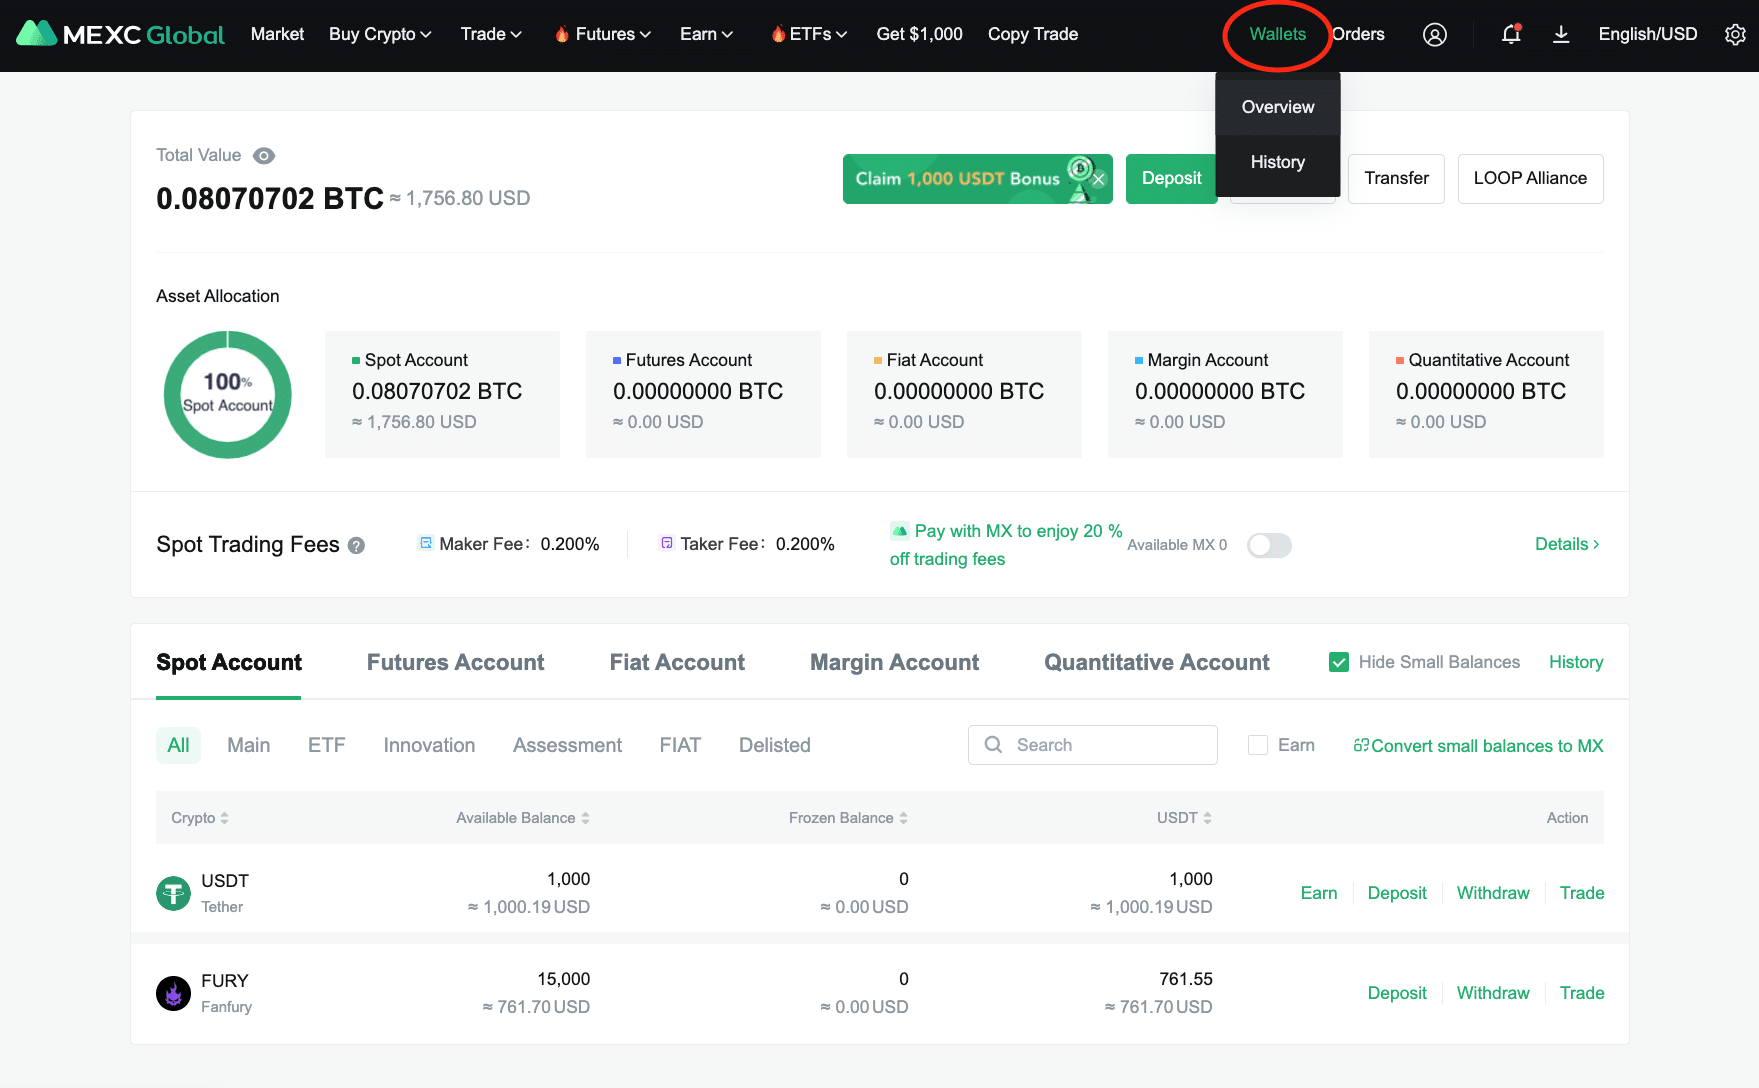
Task: Click the asset allocation donut chart
Action: (x=228, y=395)
